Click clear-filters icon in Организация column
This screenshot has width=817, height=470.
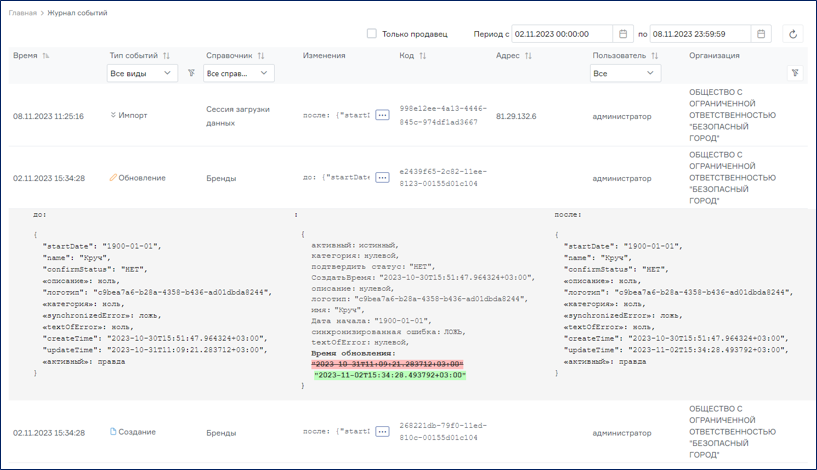(x=794, y=73)
